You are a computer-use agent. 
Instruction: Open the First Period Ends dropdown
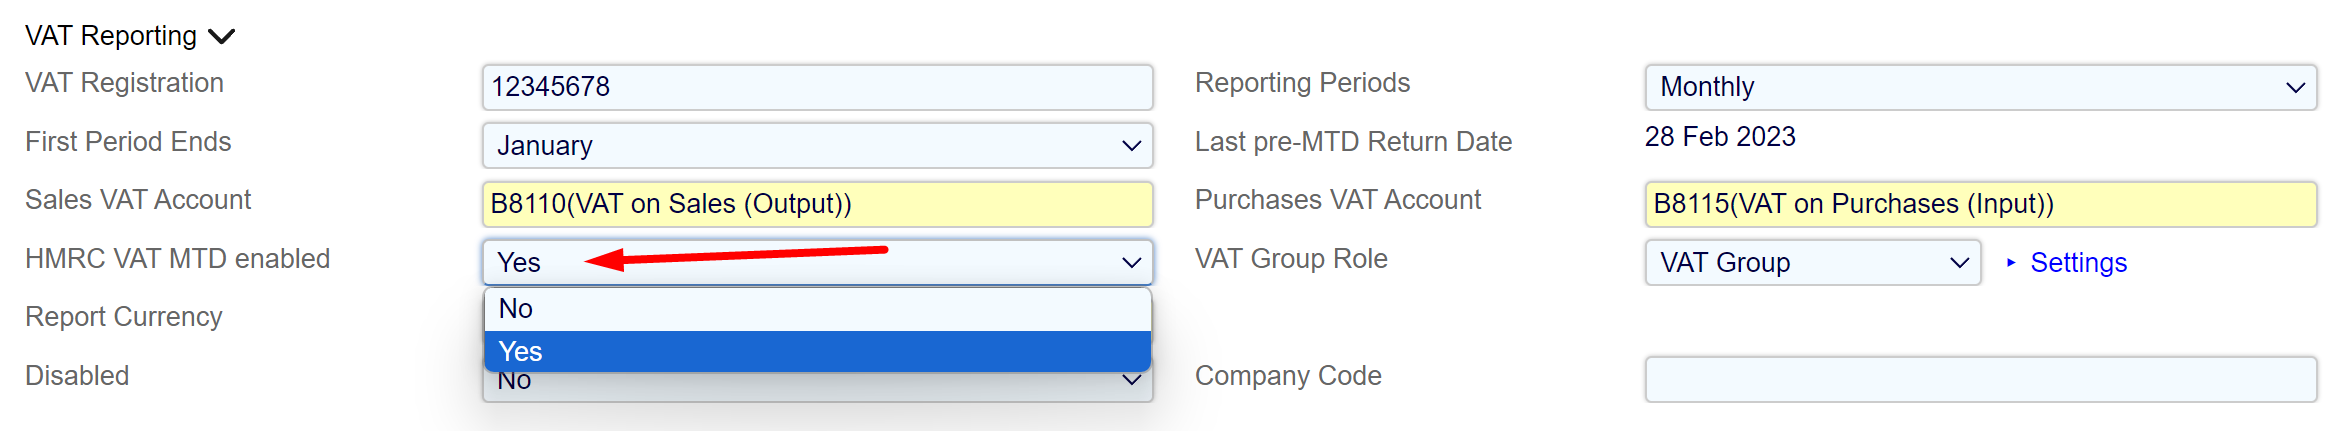pyautogui.click(x=816, y=146)
